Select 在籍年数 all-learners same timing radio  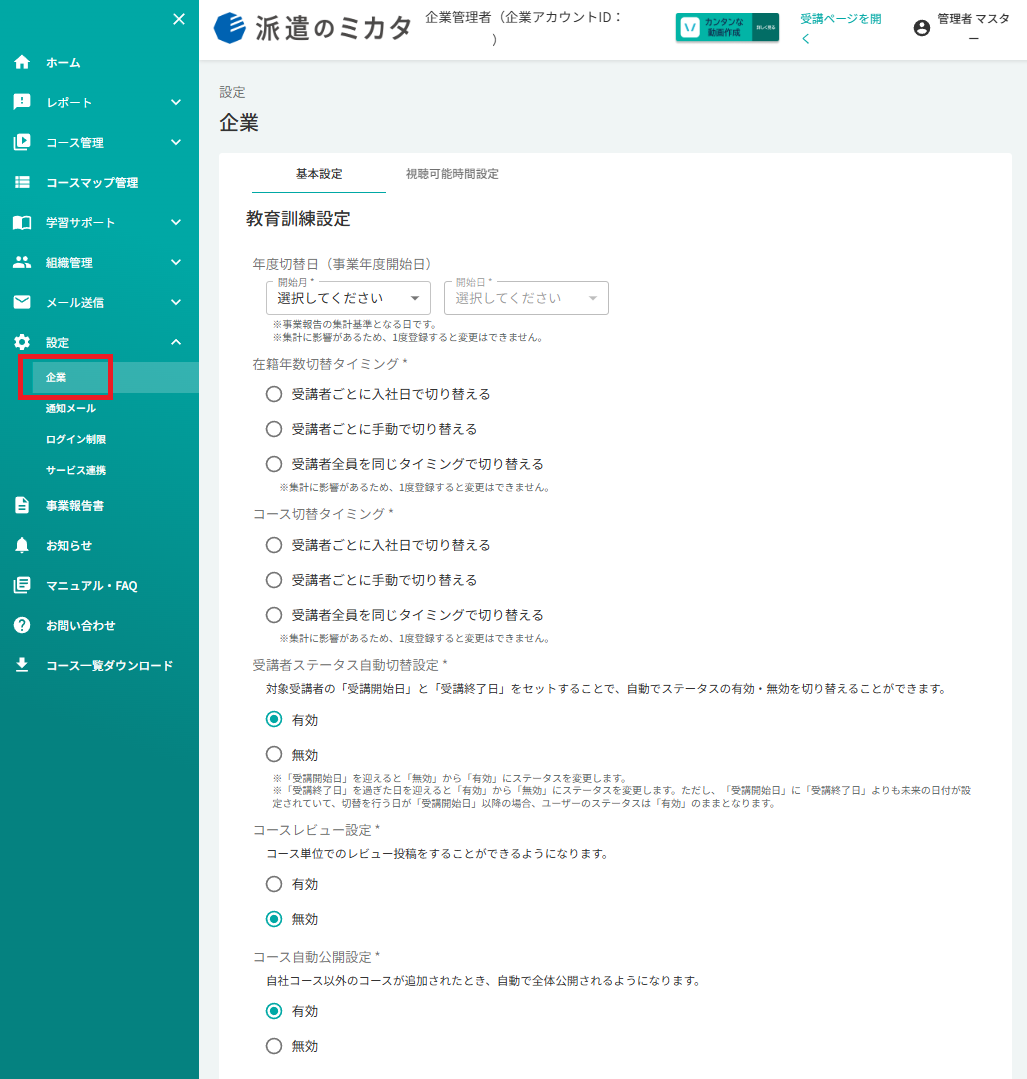tap(274, 464)
